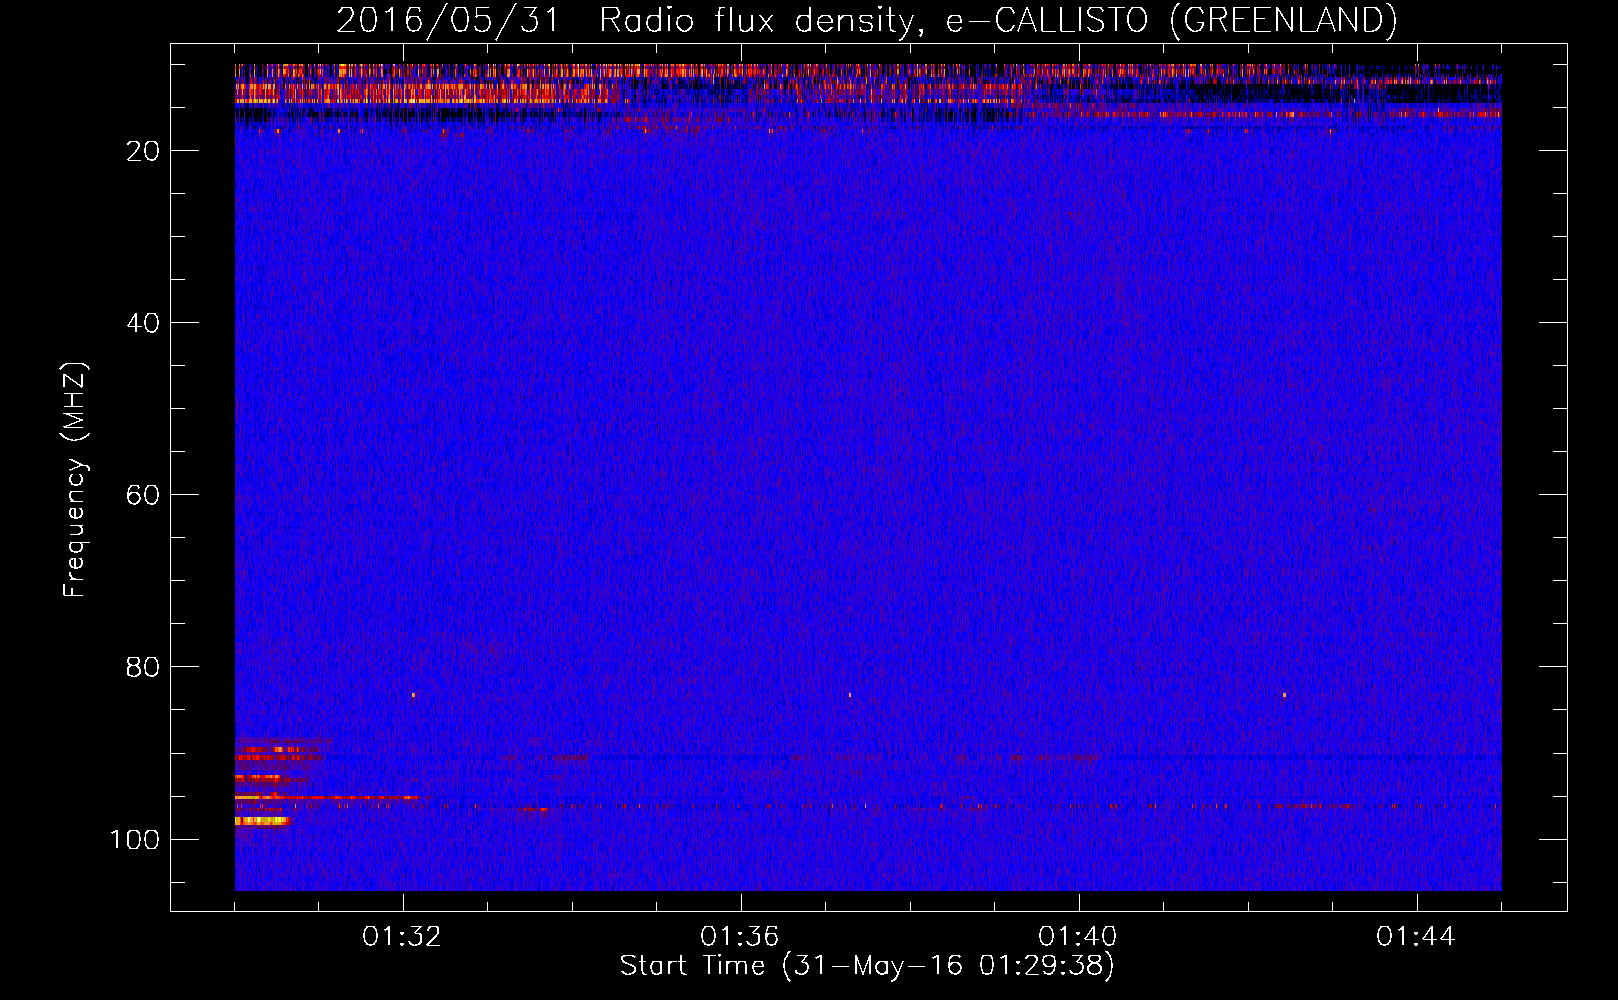The height and width of the screenshot is (1000, 1618).
Task: Click the '01:36' time tick label
Action: [x=740, y=937]
